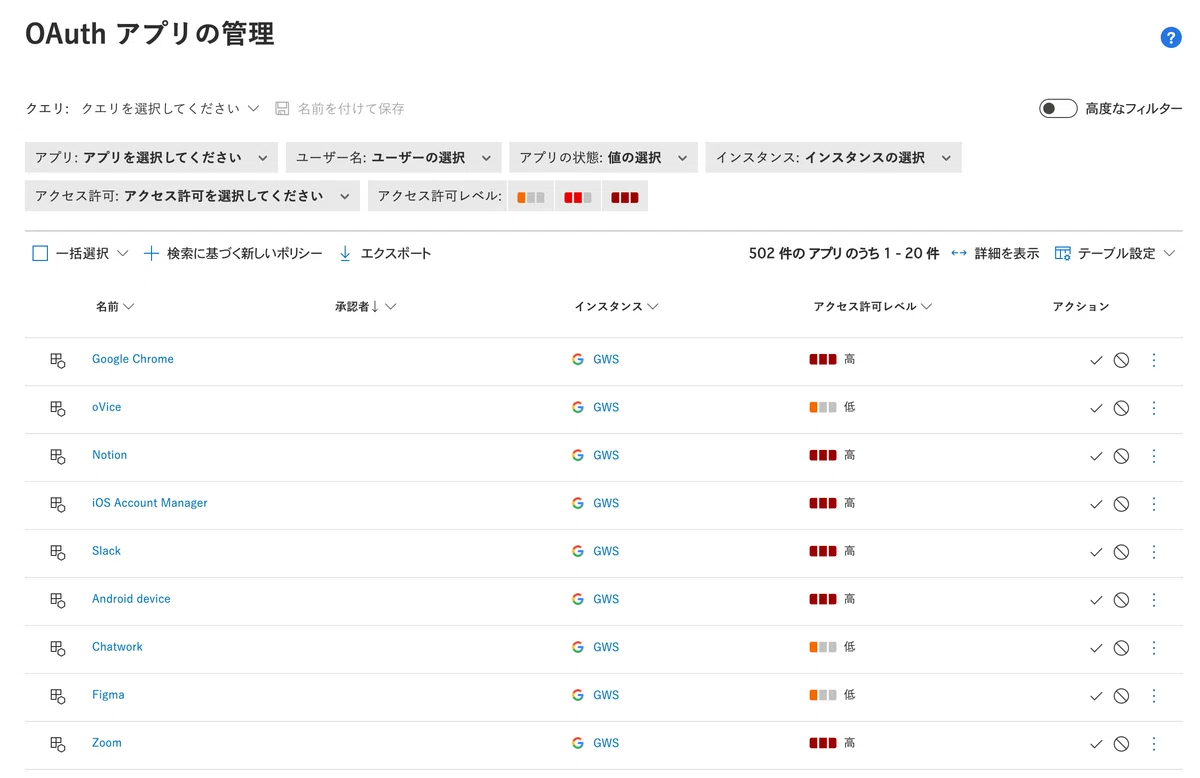Screen dimensions: 1200x778
Task: Open the アプリ filter dropdown
Action: 151,158
